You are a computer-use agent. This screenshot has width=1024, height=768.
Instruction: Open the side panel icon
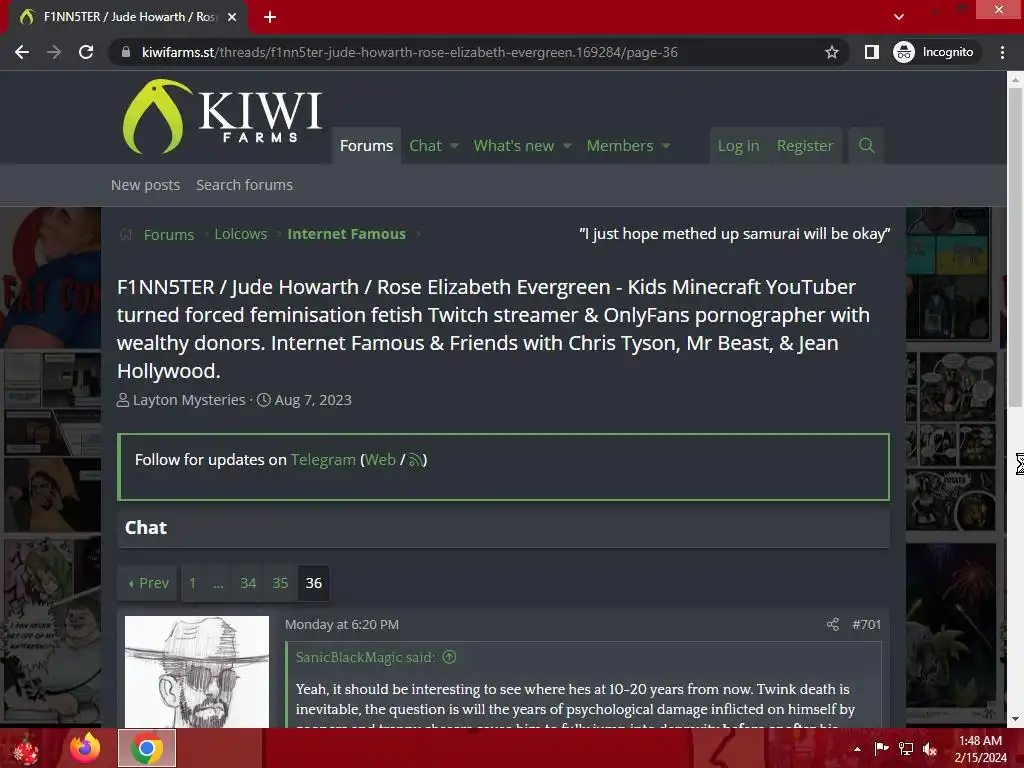click(x=871, y=52)
